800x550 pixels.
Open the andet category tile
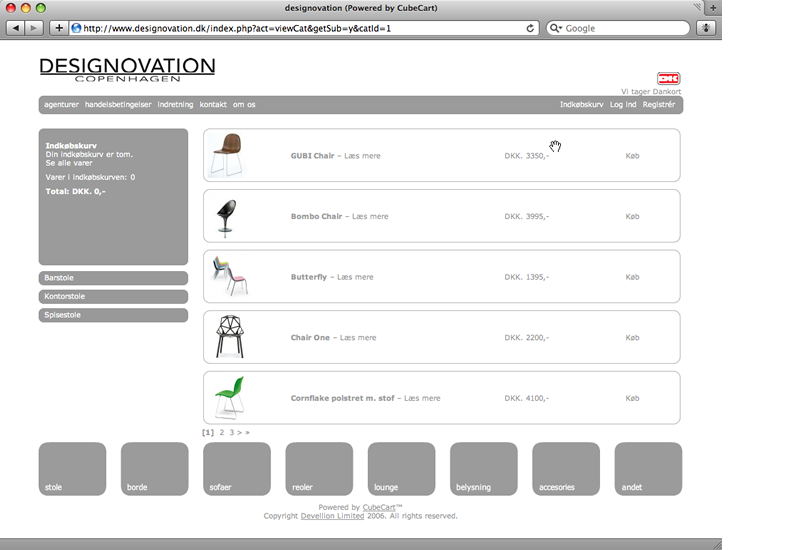648,469
